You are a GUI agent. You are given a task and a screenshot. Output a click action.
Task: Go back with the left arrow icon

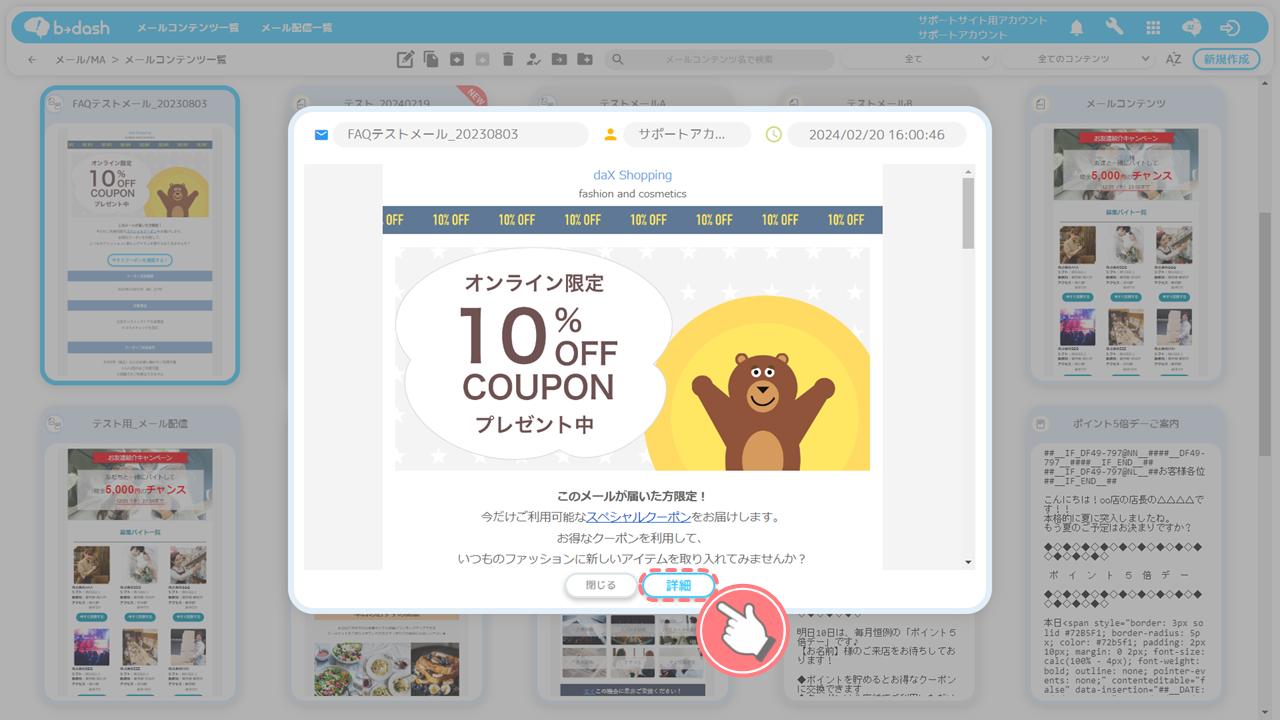[x=32, y=60]
